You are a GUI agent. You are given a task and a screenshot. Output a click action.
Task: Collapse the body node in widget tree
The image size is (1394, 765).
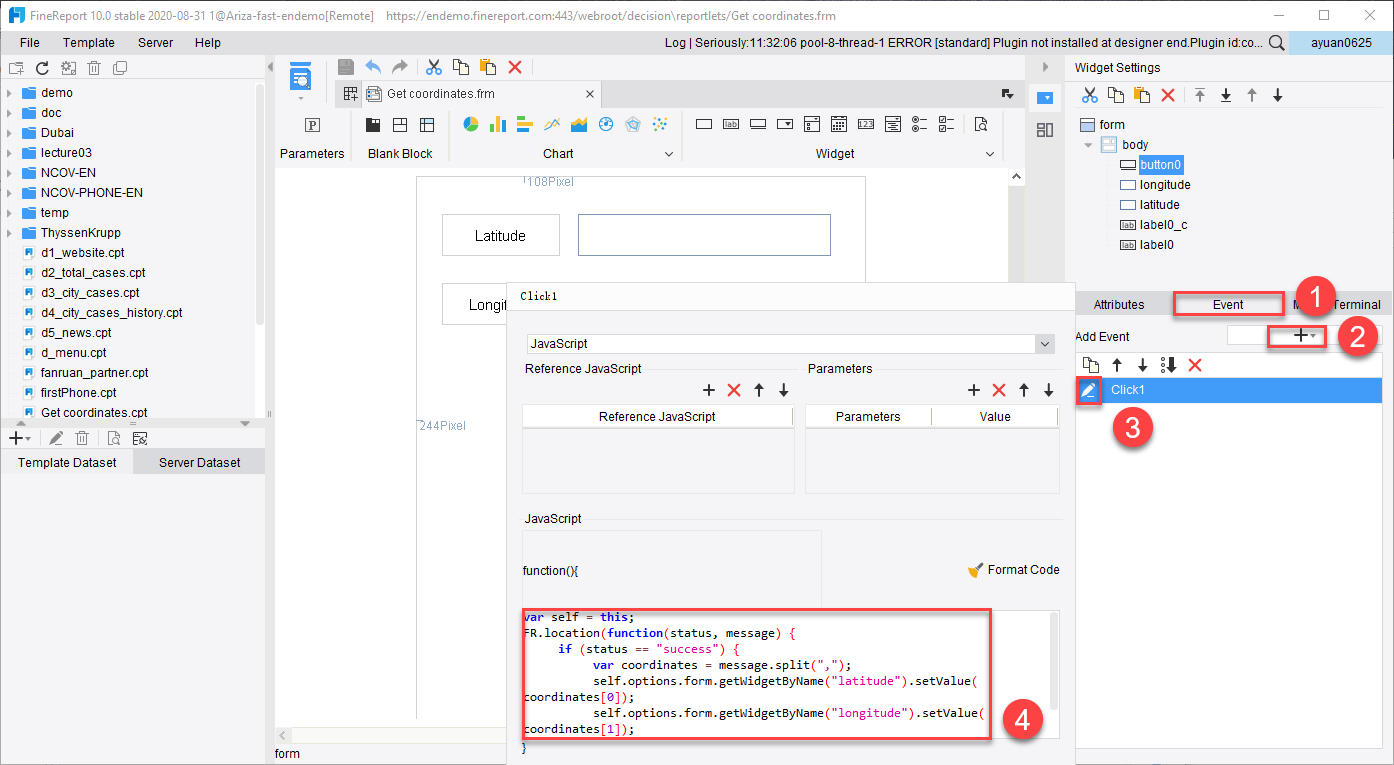tap(1088, 145)
